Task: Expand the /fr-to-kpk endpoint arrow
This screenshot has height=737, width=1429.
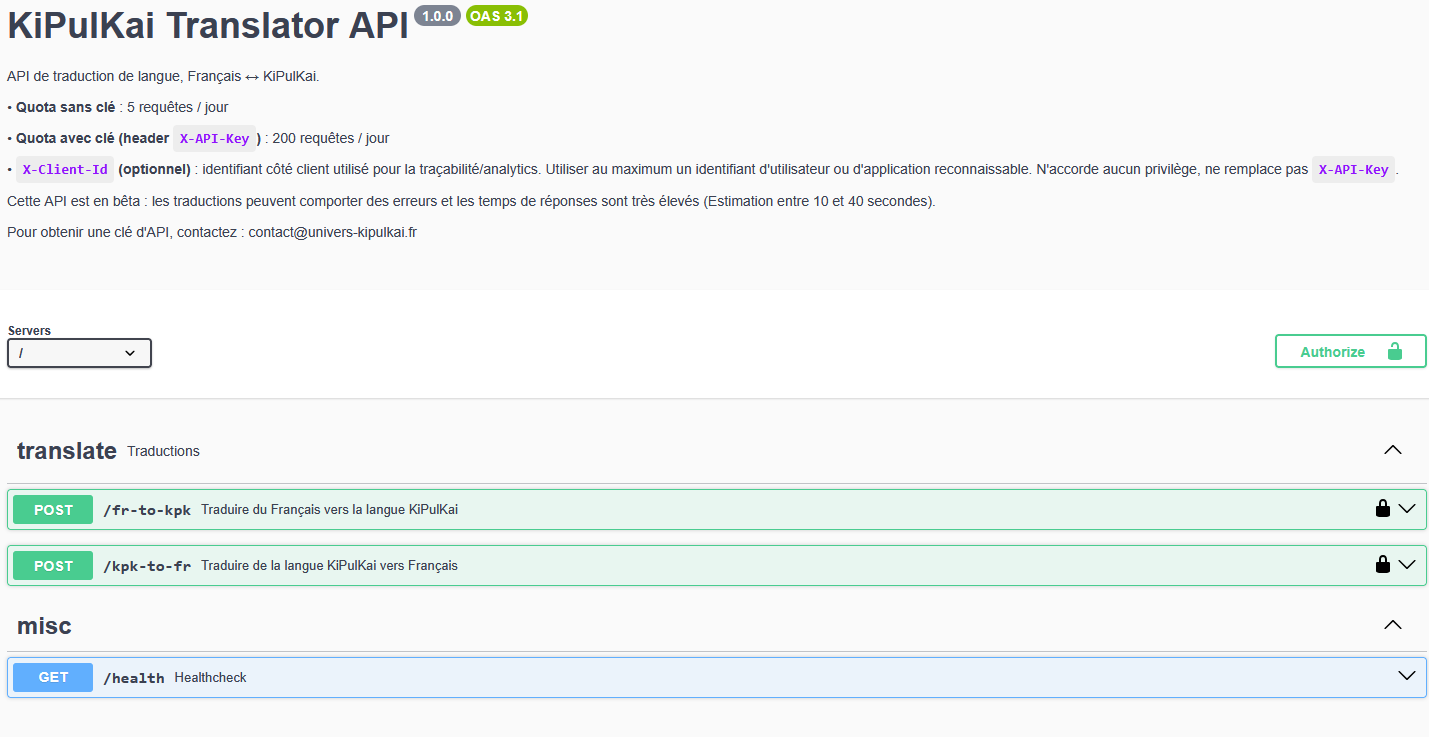Action: (1407, 509)
